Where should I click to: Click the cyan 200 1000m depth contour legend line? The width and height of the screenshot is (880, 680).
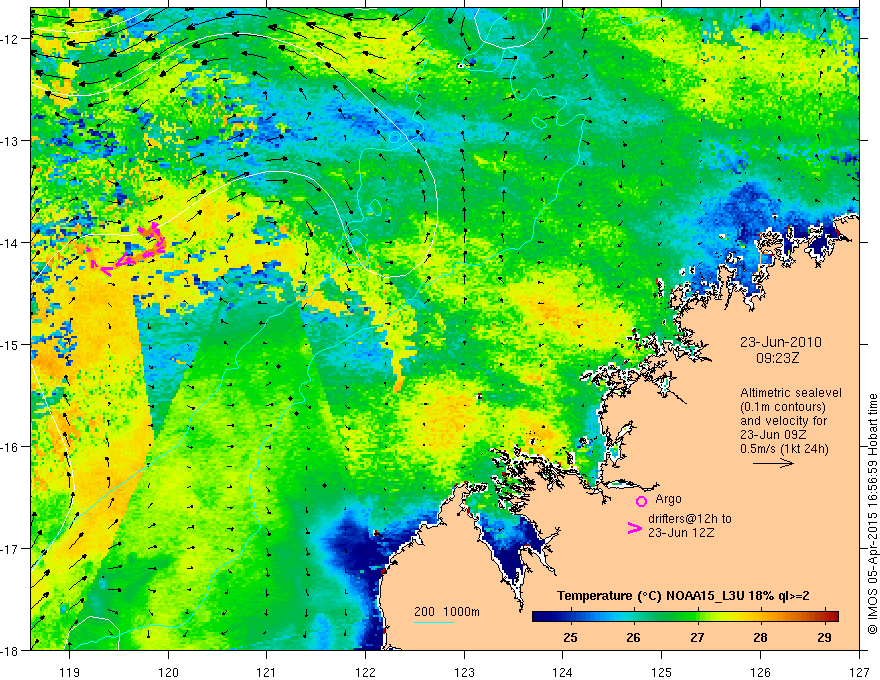point(434,622)
